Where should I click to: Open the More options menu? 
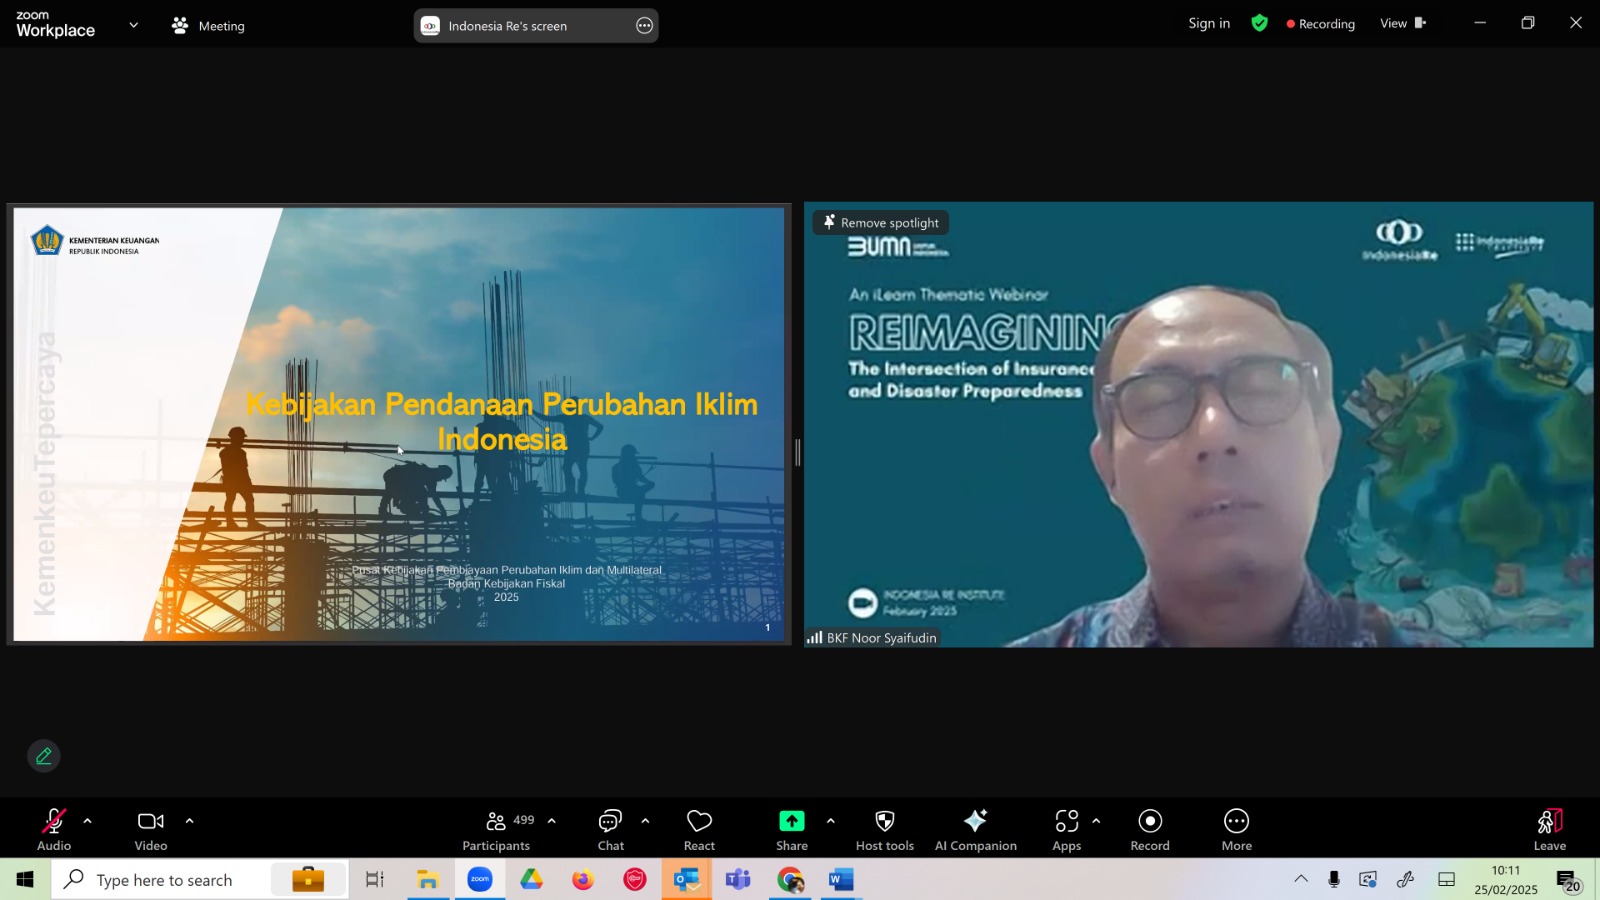1236,830
